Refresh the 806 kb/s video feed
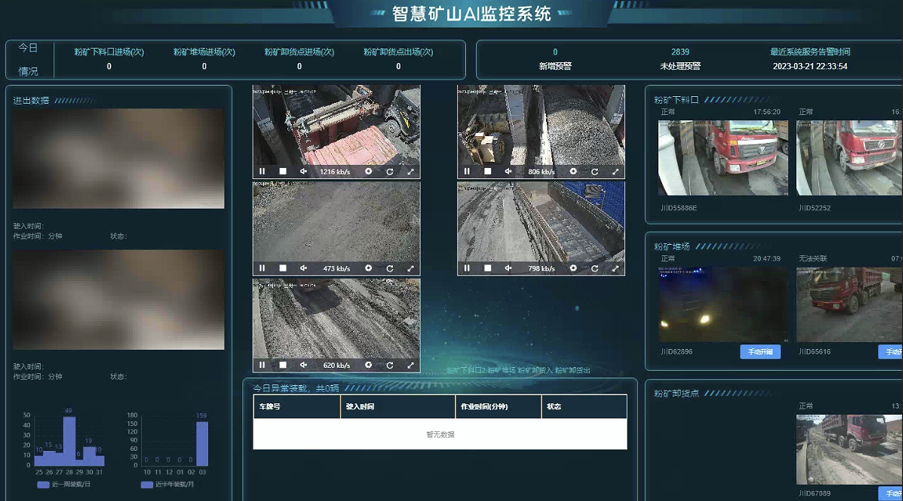 click(x=594, y=172)
